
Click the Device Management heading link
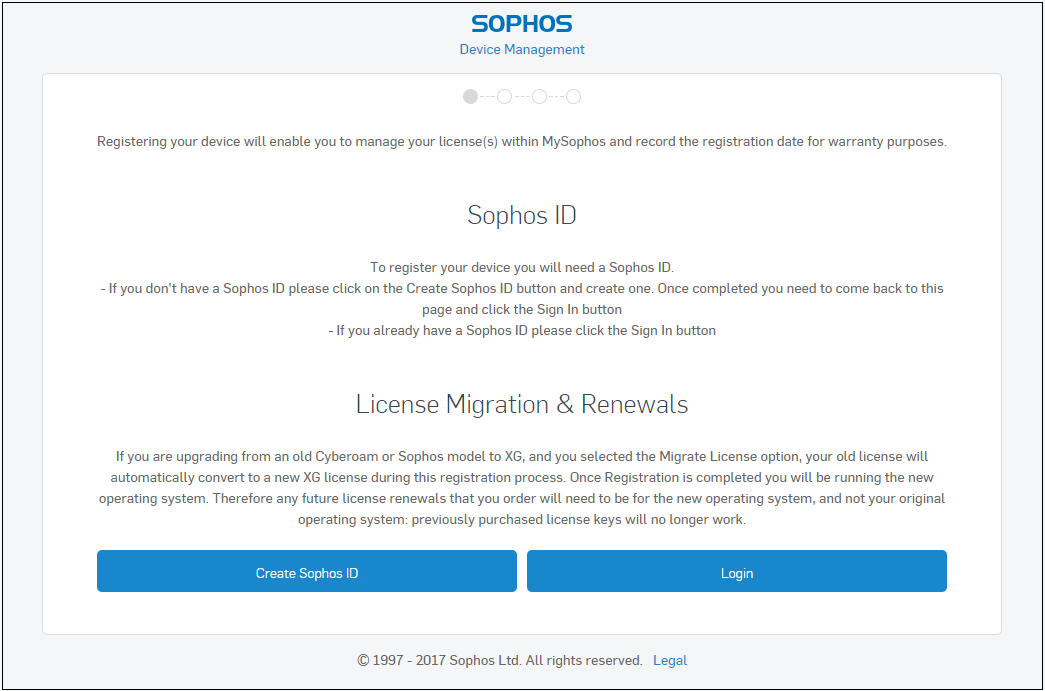tap(522, 49)
